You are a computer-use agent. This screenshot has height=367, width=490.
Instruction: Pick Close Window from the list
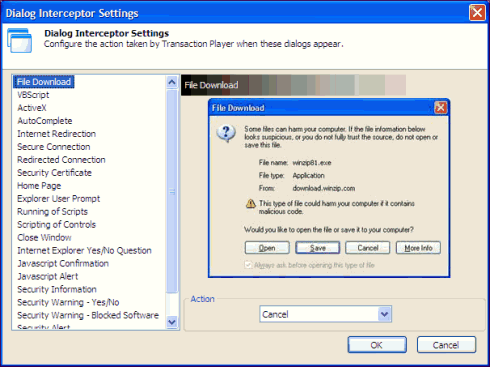coord(44,238)
